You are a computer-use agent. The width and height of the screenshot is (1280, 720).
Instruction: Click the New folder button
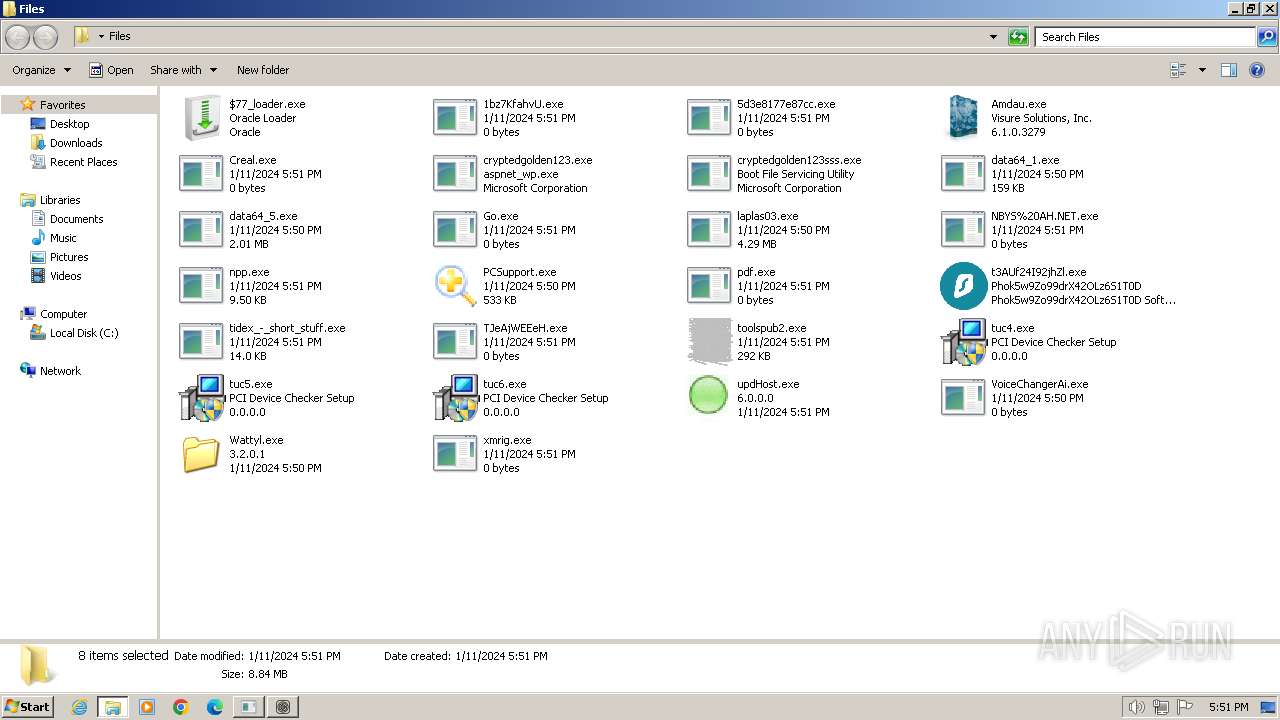[263, 70]
